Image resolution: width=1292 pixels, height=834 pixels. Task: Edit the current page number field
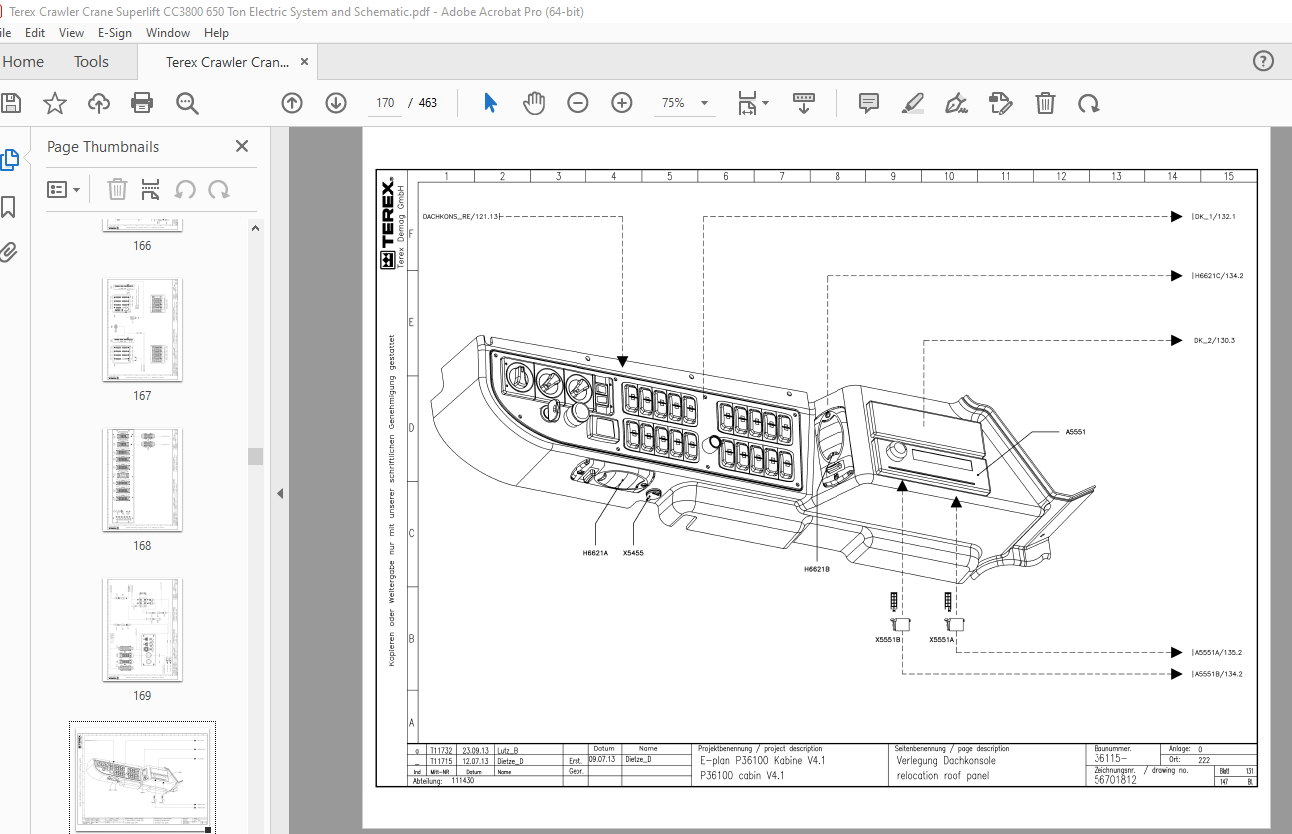click(x=384, y=103)
